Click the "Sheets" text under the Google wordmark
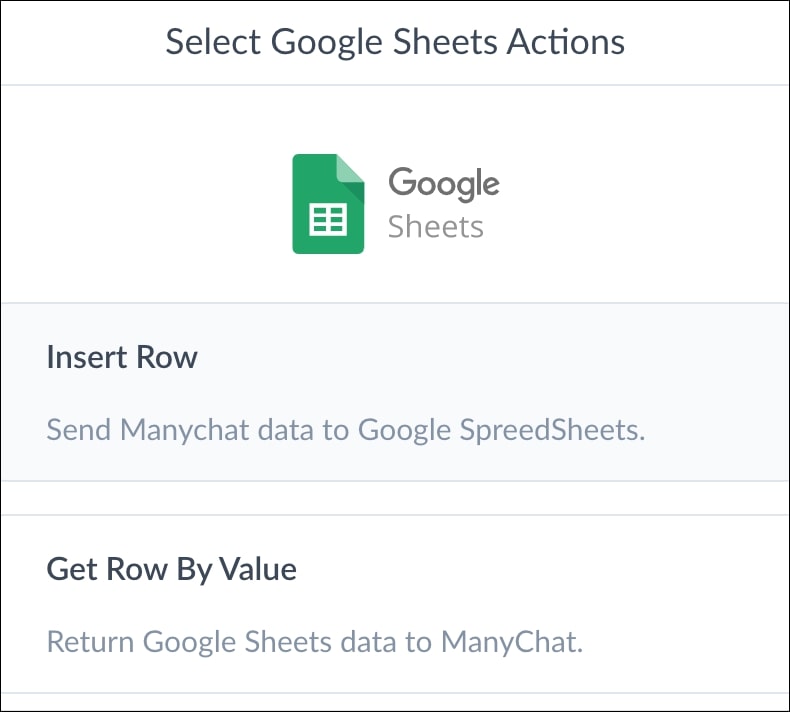This screenshot has width=790, height=712. [435, 227]
